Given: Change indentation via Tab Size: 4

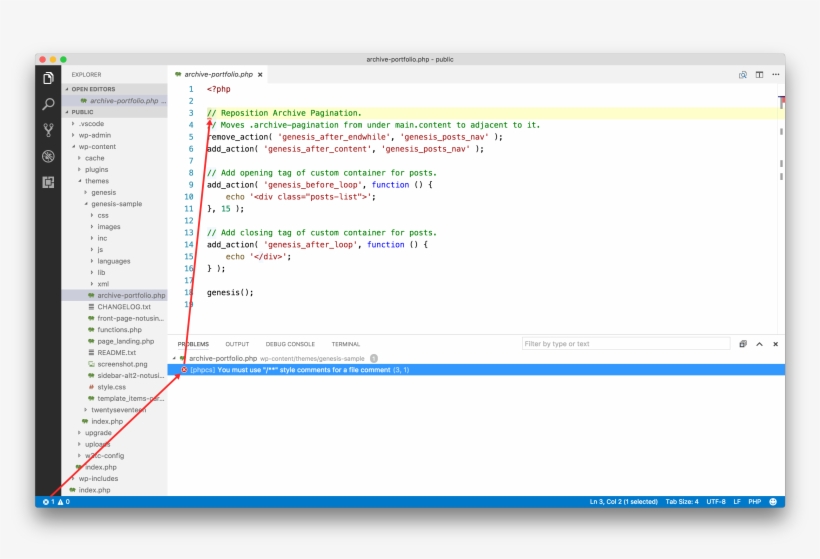Looking at the screenshot, I should coord(681,501).
